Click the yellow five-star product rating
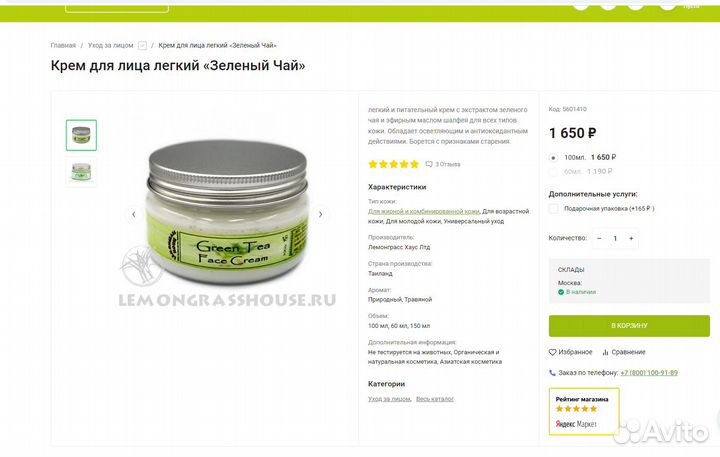Image resolution: width=720 pixels, height=457 pixels. click(394, 164)
